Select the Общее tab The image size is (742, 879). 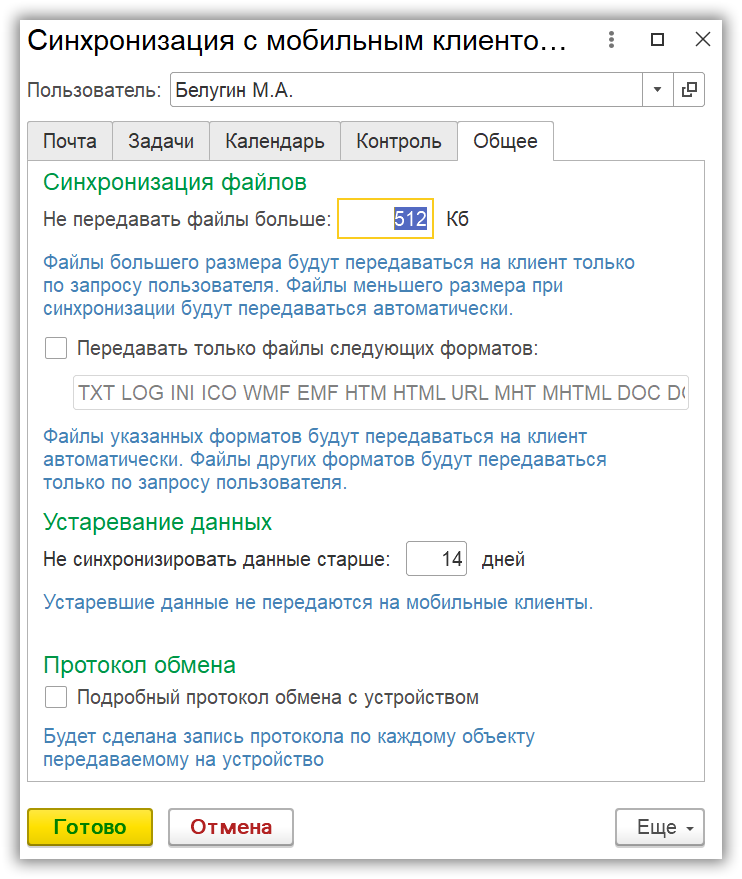[506, 141]
